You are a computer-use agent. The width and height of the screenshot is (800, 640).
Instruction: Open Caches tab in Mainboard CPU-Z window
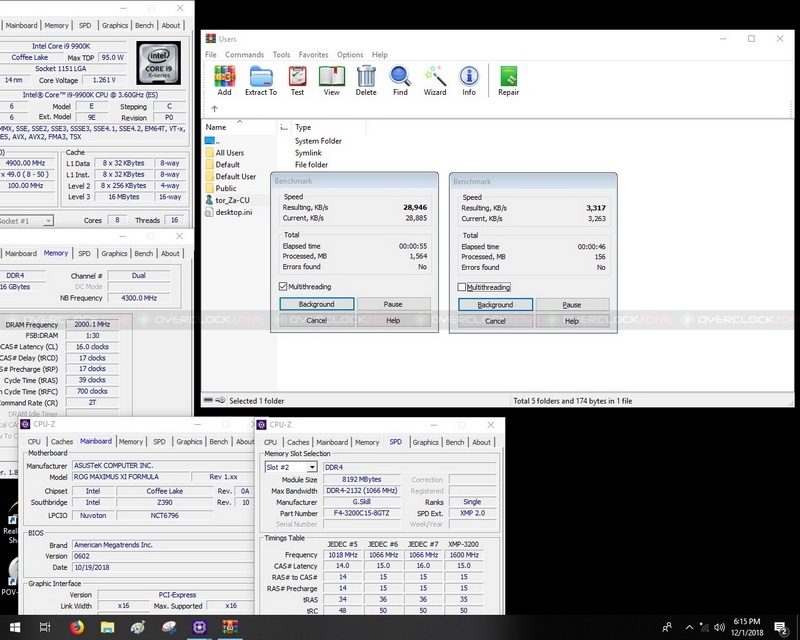[x=62, y=441]
